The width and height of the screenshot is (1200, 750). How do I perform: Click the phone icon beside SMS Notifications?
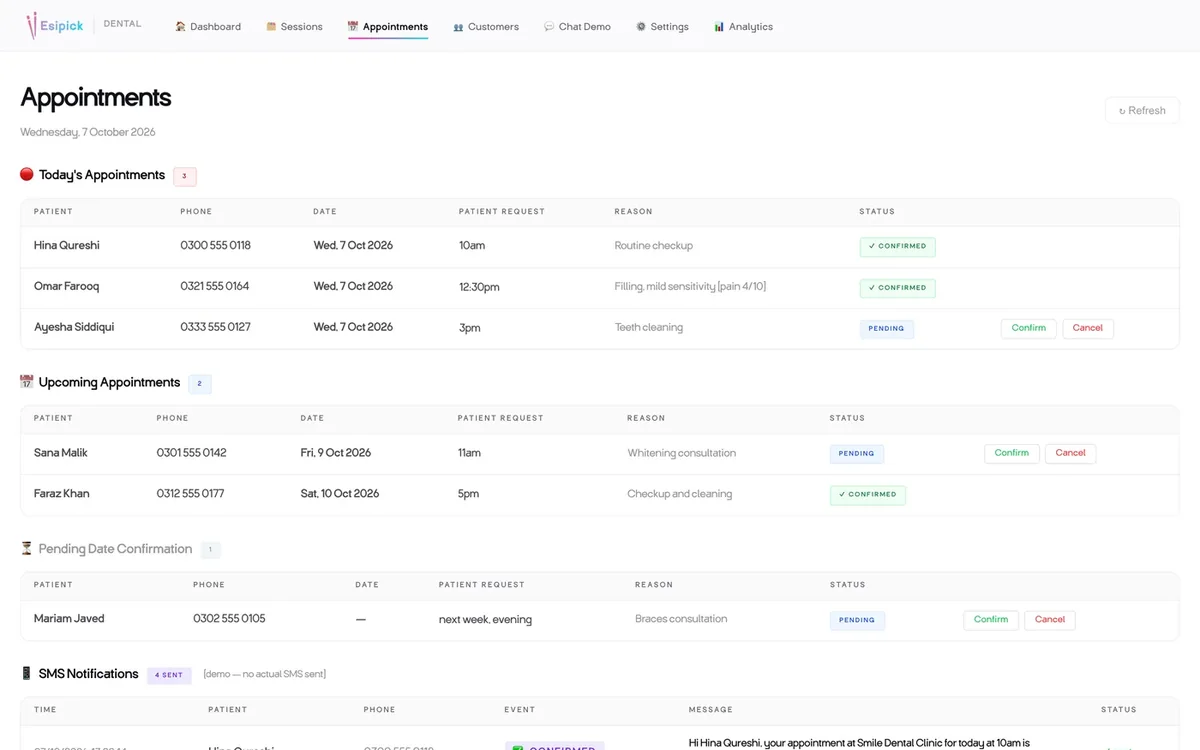[x=27, y=674]
